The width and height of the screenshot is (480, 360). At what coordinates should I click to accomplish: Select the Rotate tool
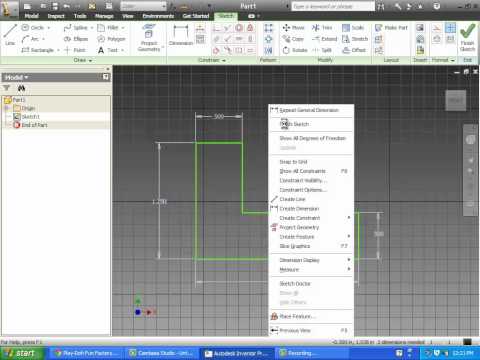pos(295,50)
